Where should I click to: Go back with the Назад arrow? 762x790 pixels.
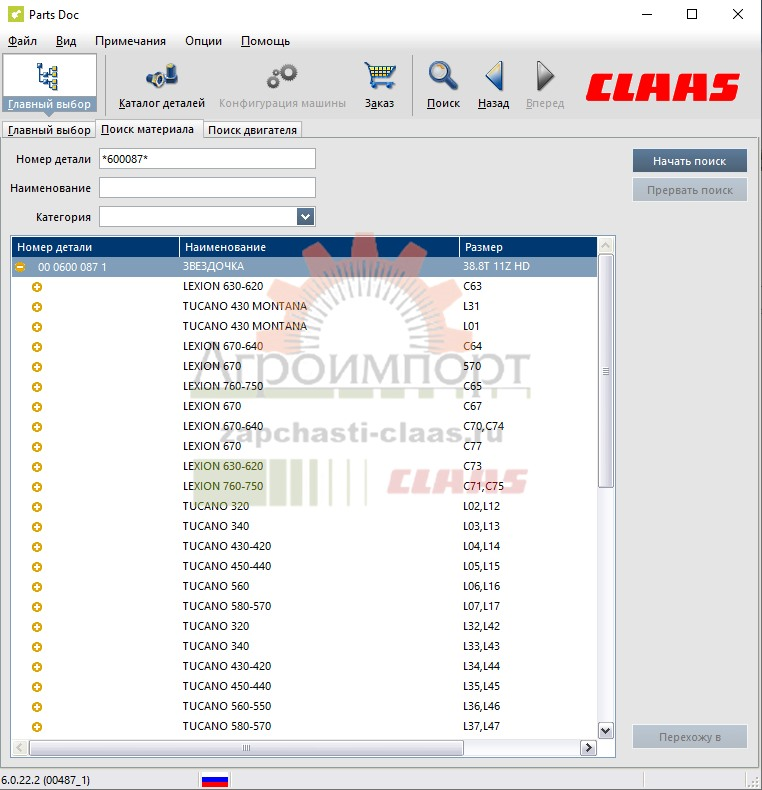(x=493, y=86)
